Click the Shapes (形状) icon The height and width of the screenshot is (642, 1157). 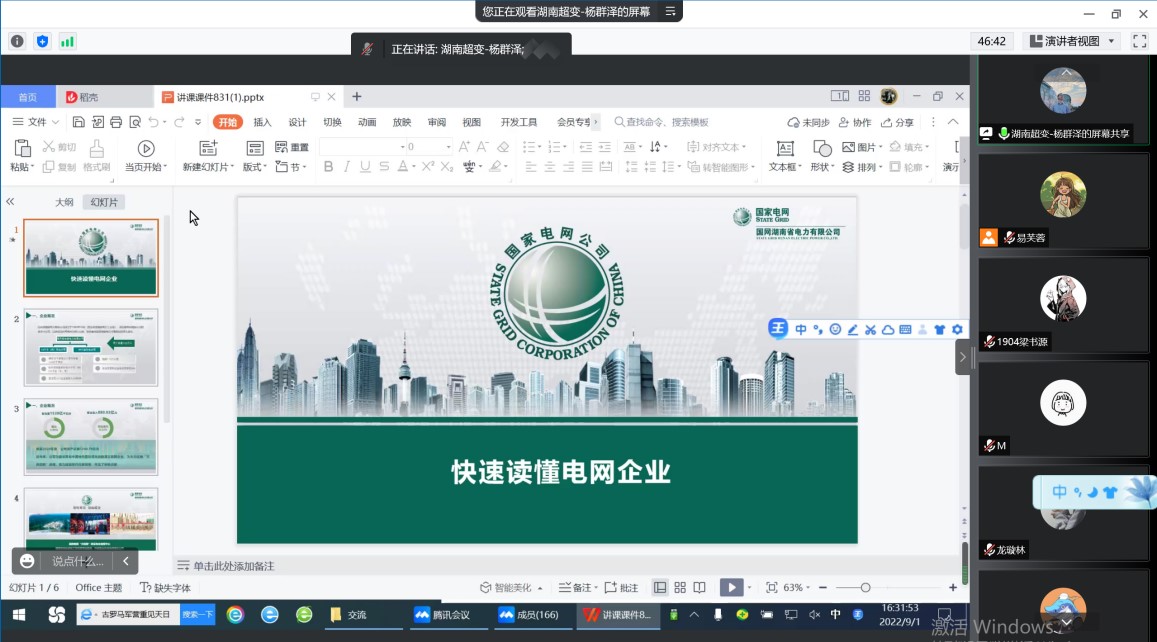coord(820,148)
